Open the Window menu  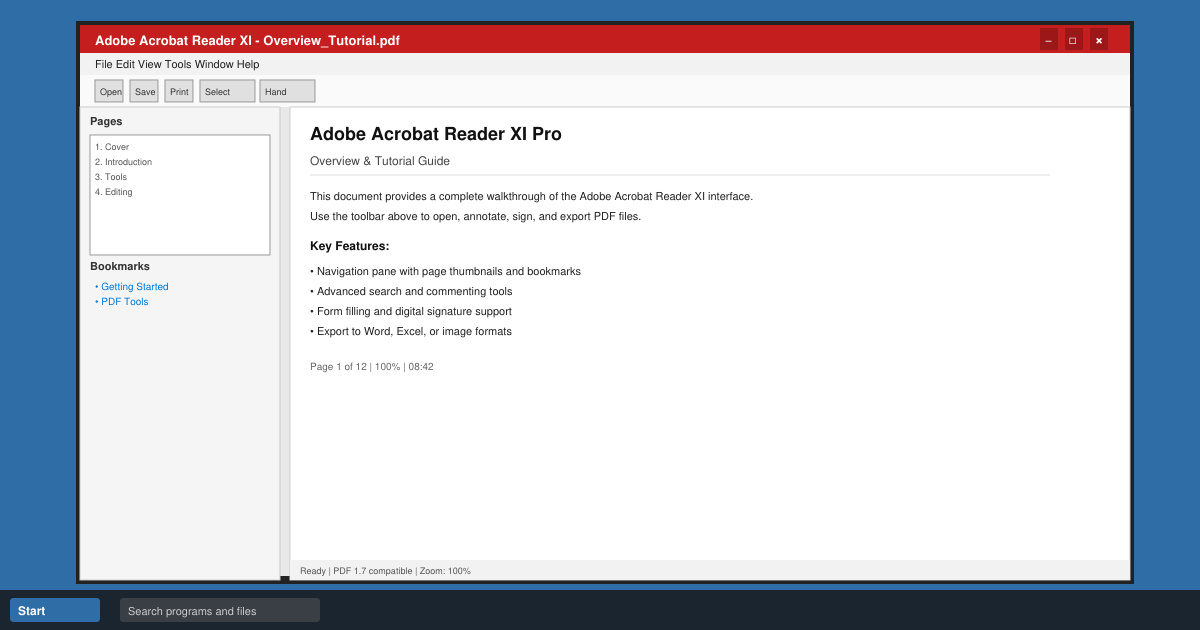coord(214,64)
